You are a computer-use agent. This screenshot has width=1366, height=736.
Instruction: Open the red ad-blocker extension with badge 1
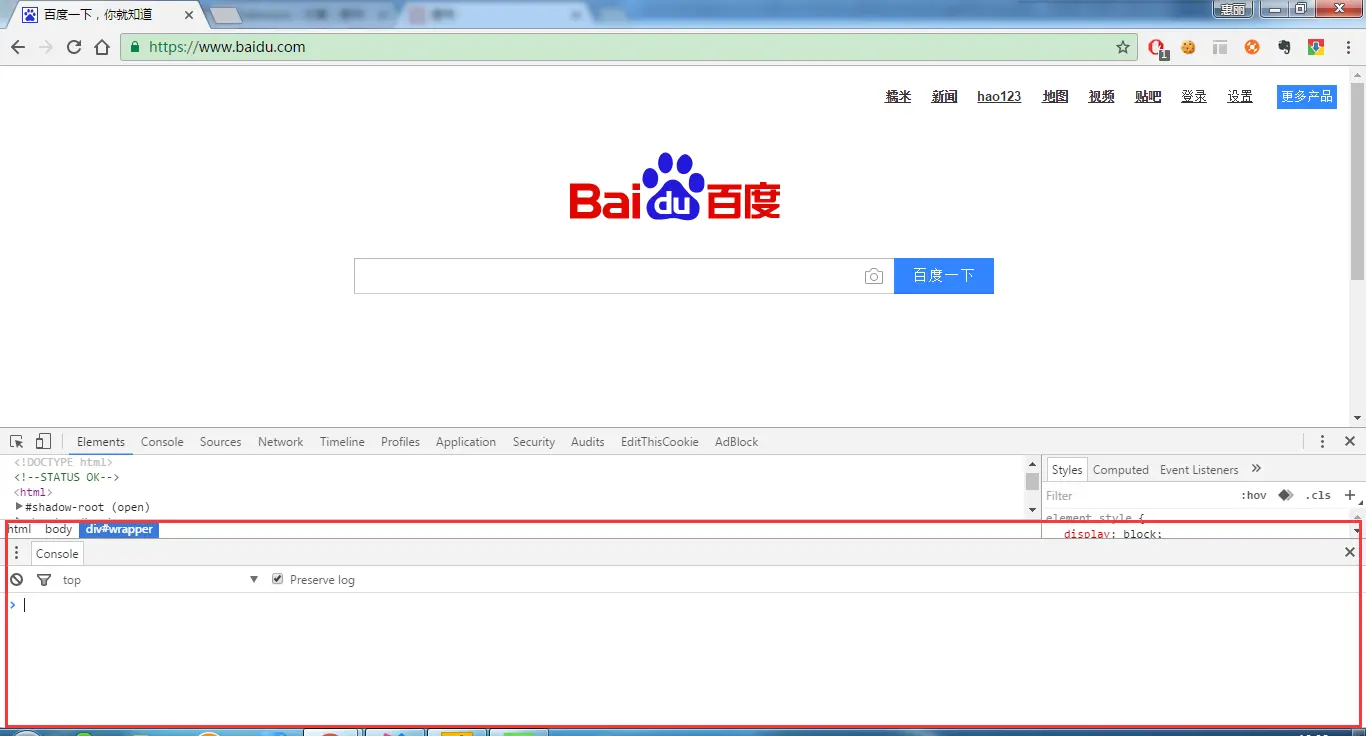point(1157,47)
